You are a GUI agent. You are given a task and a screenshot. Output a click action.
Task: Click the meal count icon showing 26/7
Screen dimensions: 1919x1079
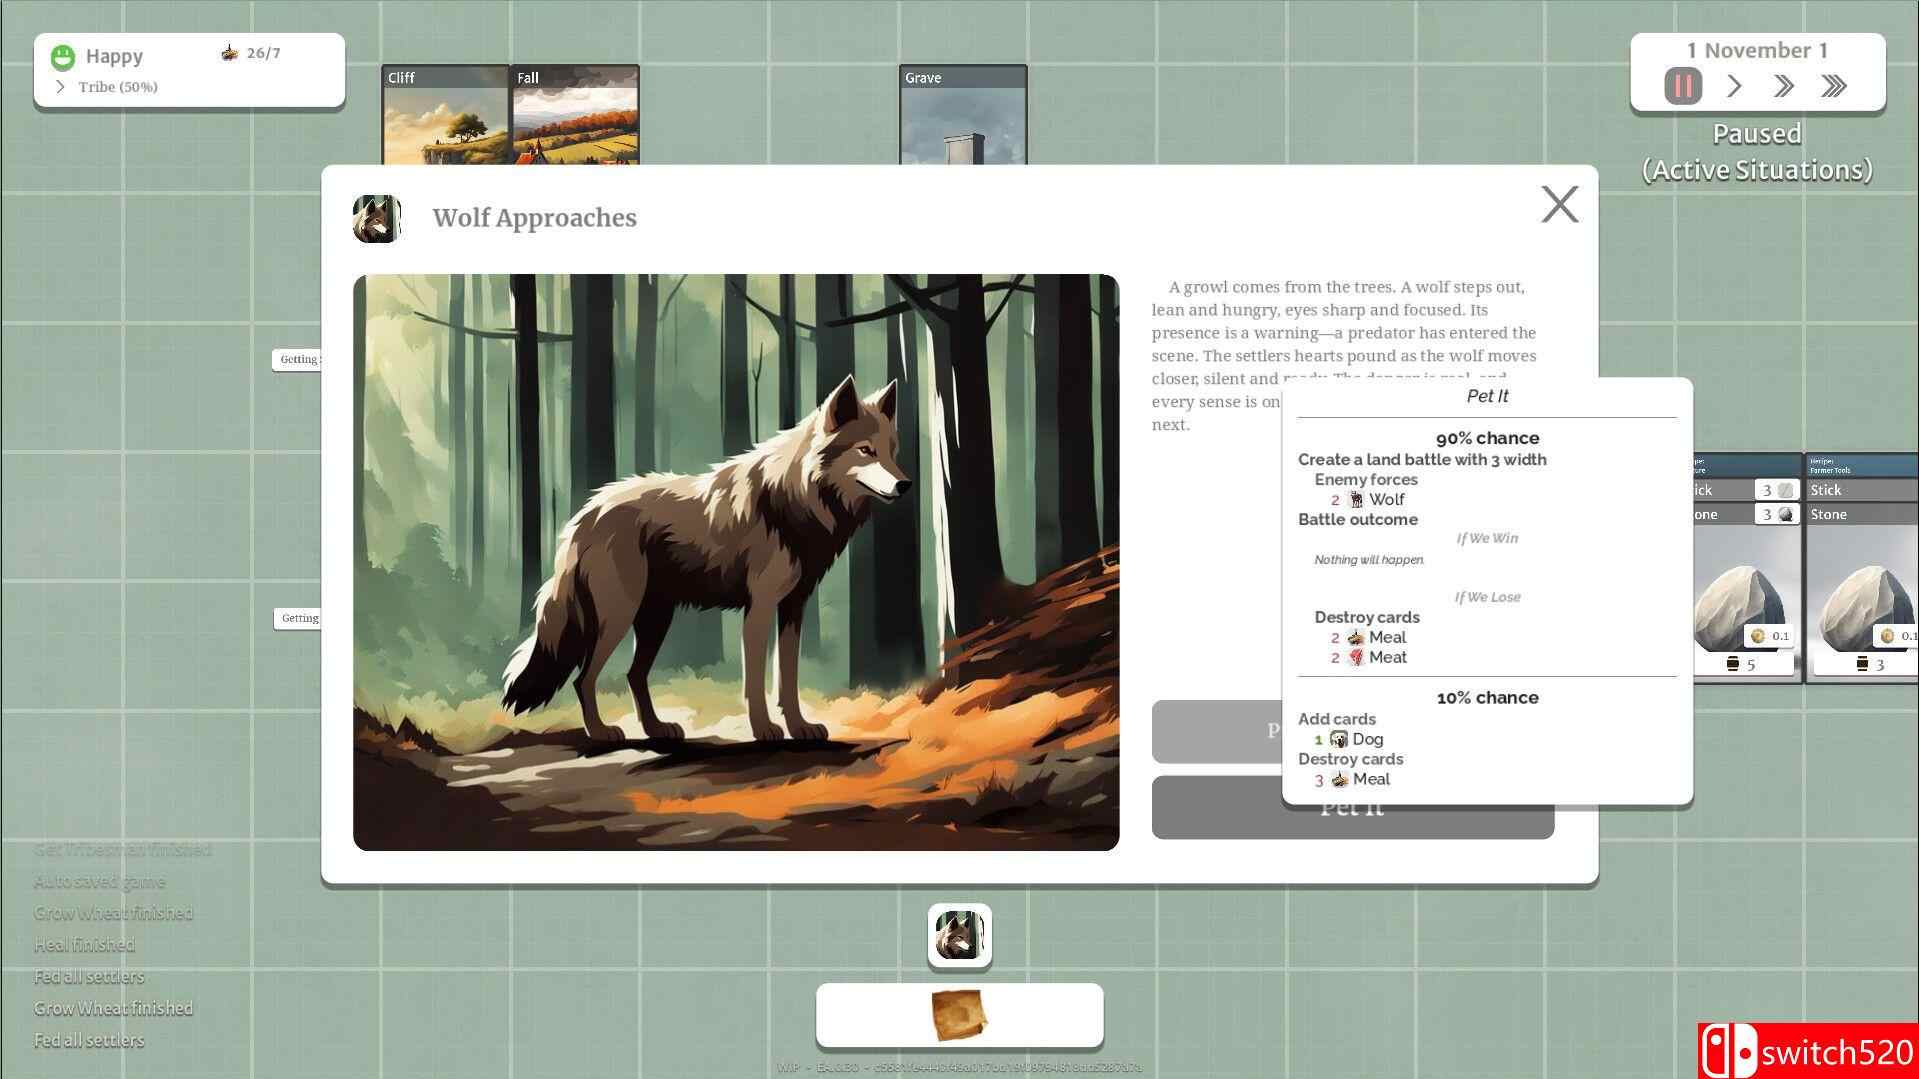[229, 53]
